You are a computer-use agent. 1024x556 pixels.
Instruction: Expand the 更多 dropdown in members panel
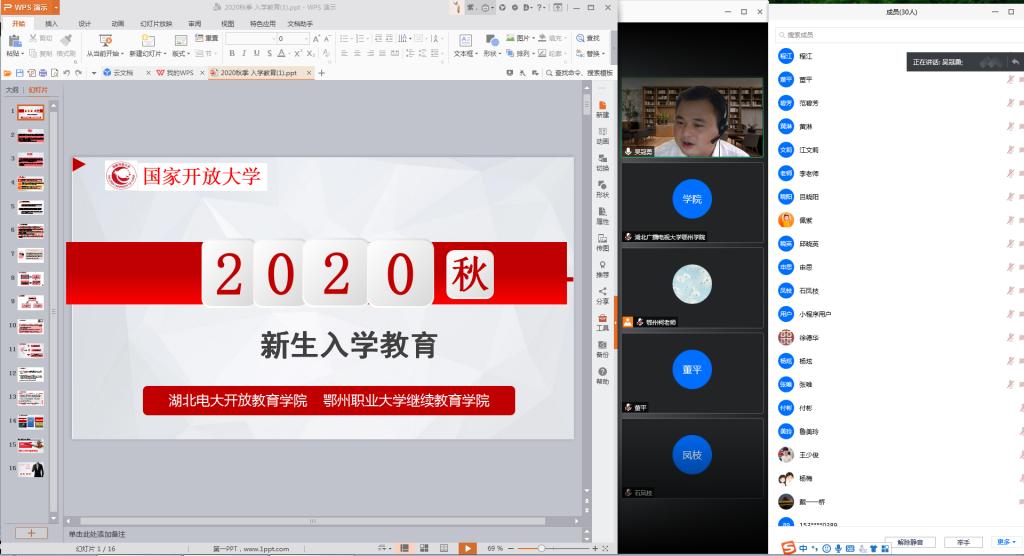[1004, 542]
